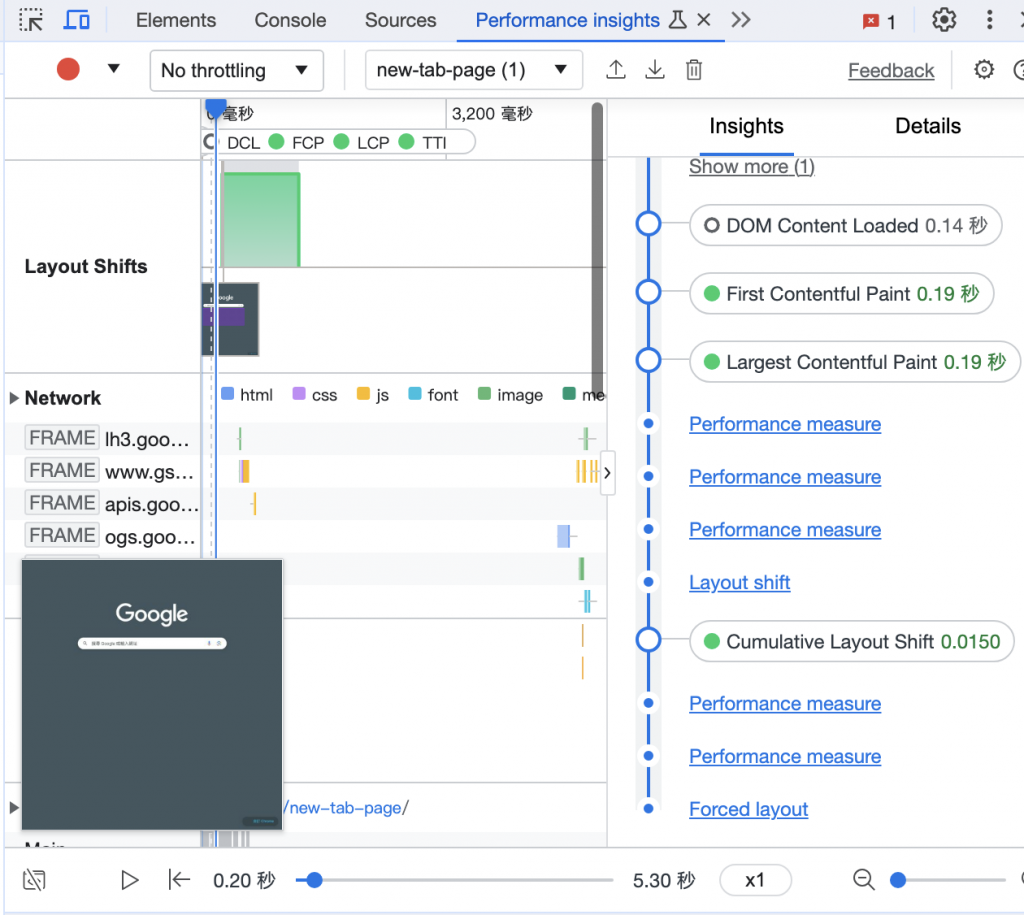Open the Sources tab
The height and width of the screenshot is (915, 1024).
(x=400, y=20)
